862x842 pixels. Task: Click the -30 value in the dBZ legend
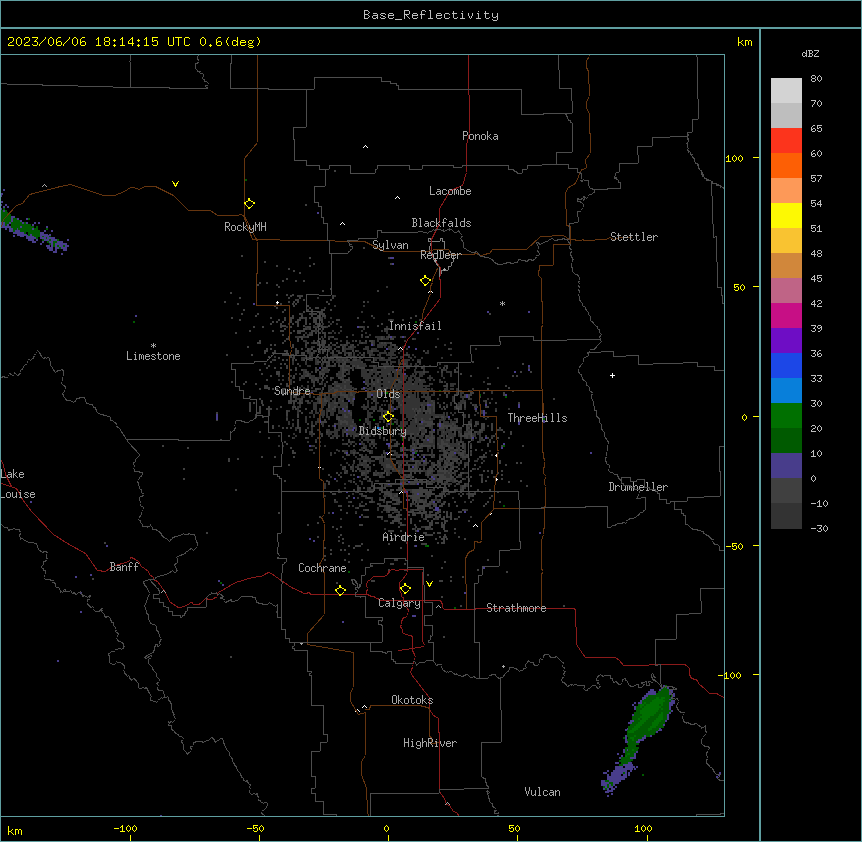[x=819, y=528]
